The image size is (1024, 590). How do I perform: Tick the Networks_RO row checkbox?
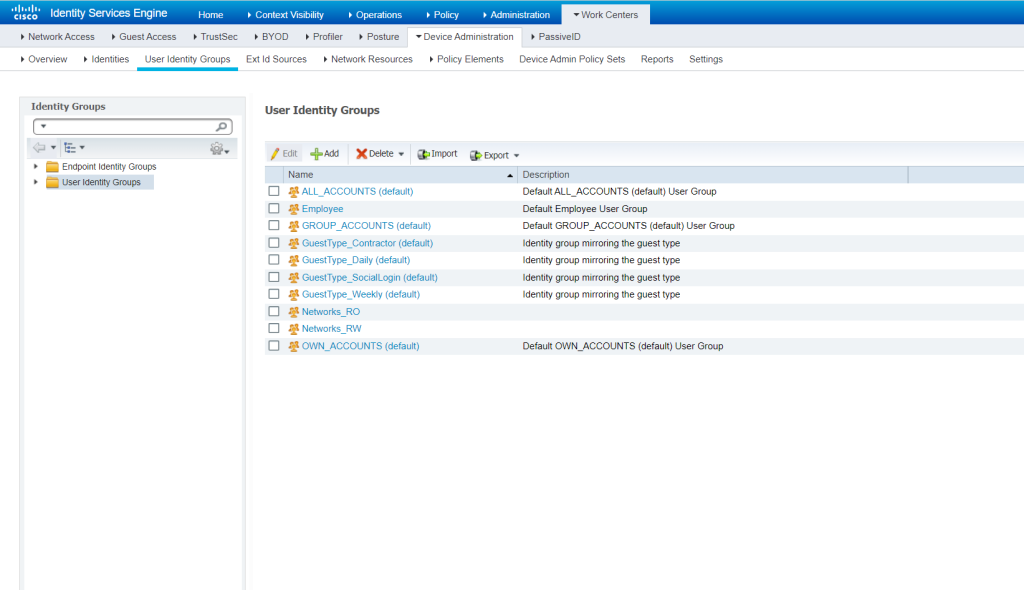[274, 311]
